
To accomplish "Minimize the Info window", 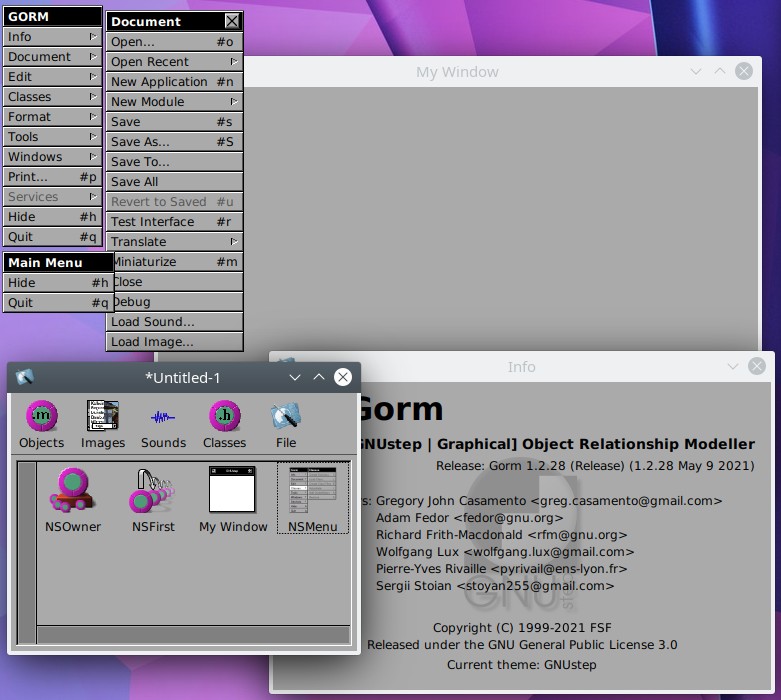I will click(733, 366).
